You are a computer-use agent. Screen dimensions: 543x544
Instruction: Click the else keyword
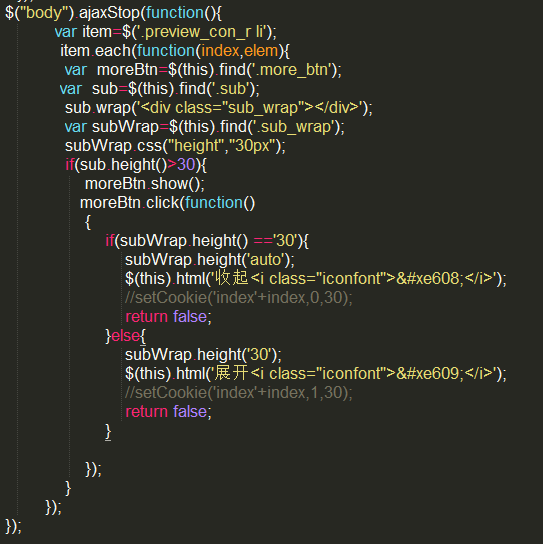point(125,336)
